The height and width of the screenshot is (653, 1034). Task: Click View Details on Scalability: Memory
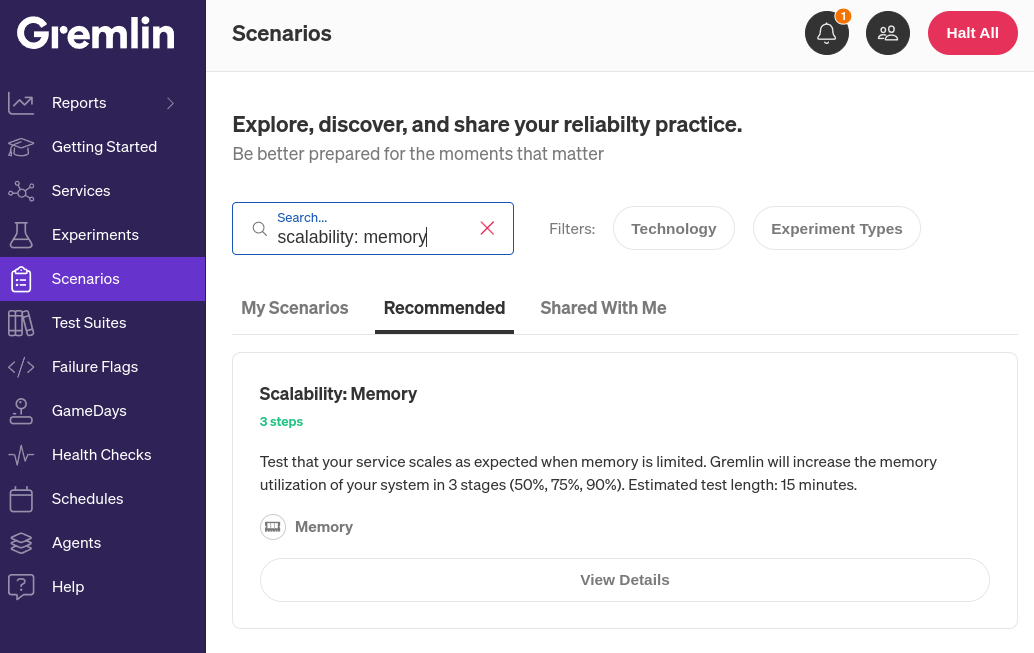pos(624,580)
